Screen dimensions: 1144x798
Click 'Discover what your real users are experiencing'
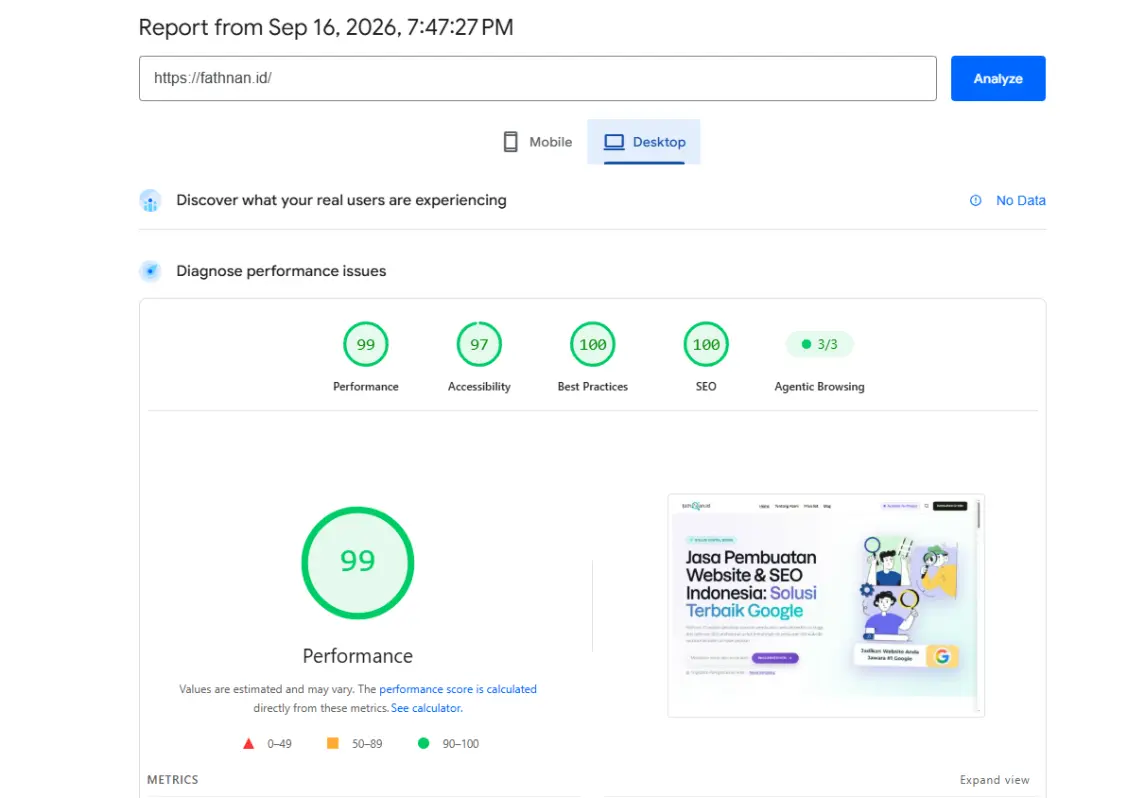[x=341, y=200]
